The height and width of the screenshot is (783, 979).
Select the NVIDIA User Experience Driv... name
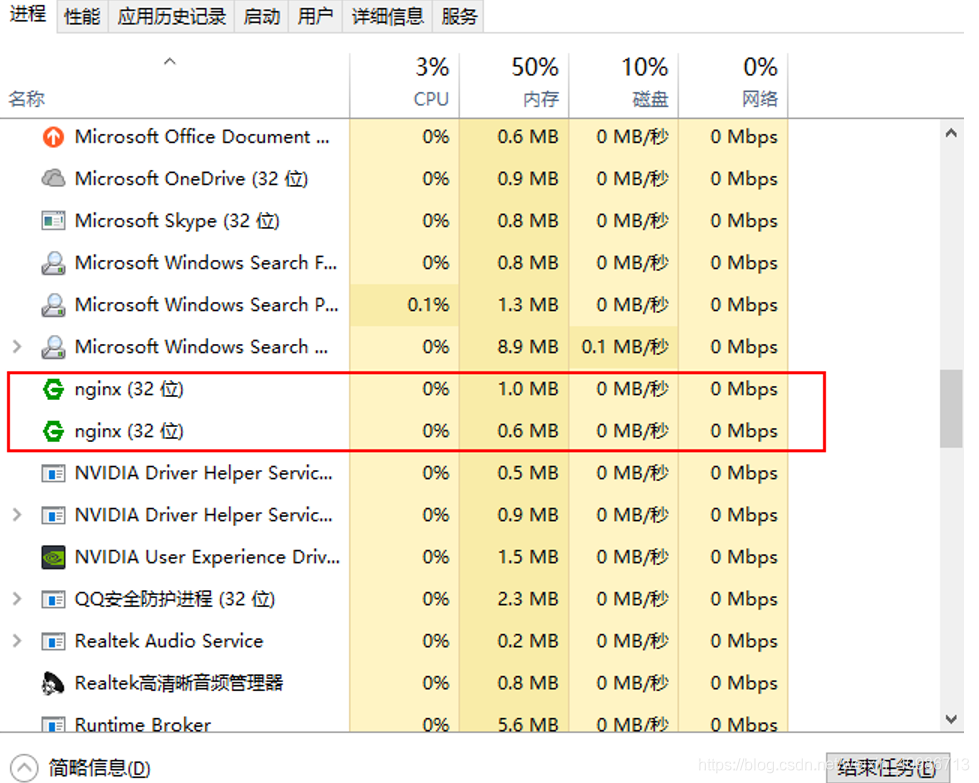(207, 557)
